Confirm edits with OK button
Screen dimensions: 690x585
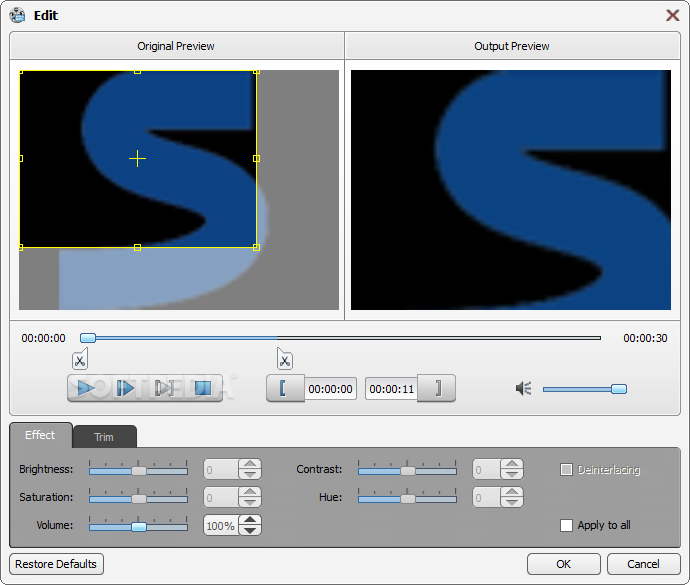coord(564,564)
